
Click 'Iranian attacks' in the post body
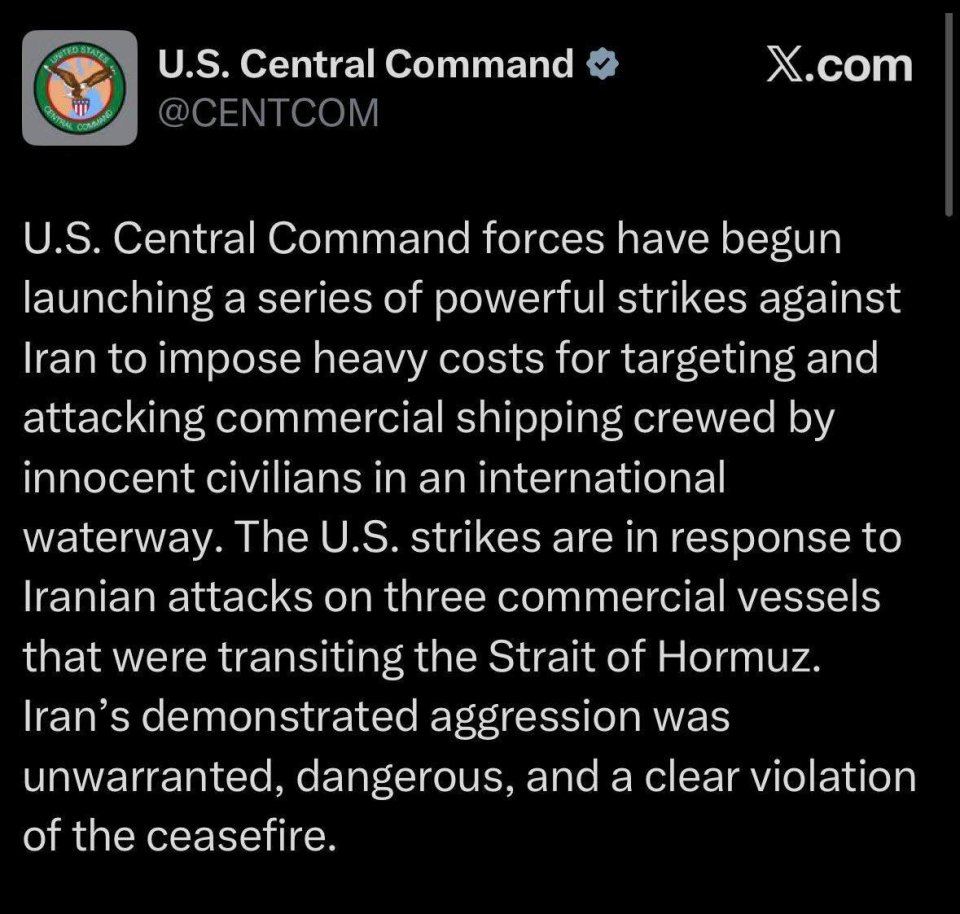[x=168, y=597]
